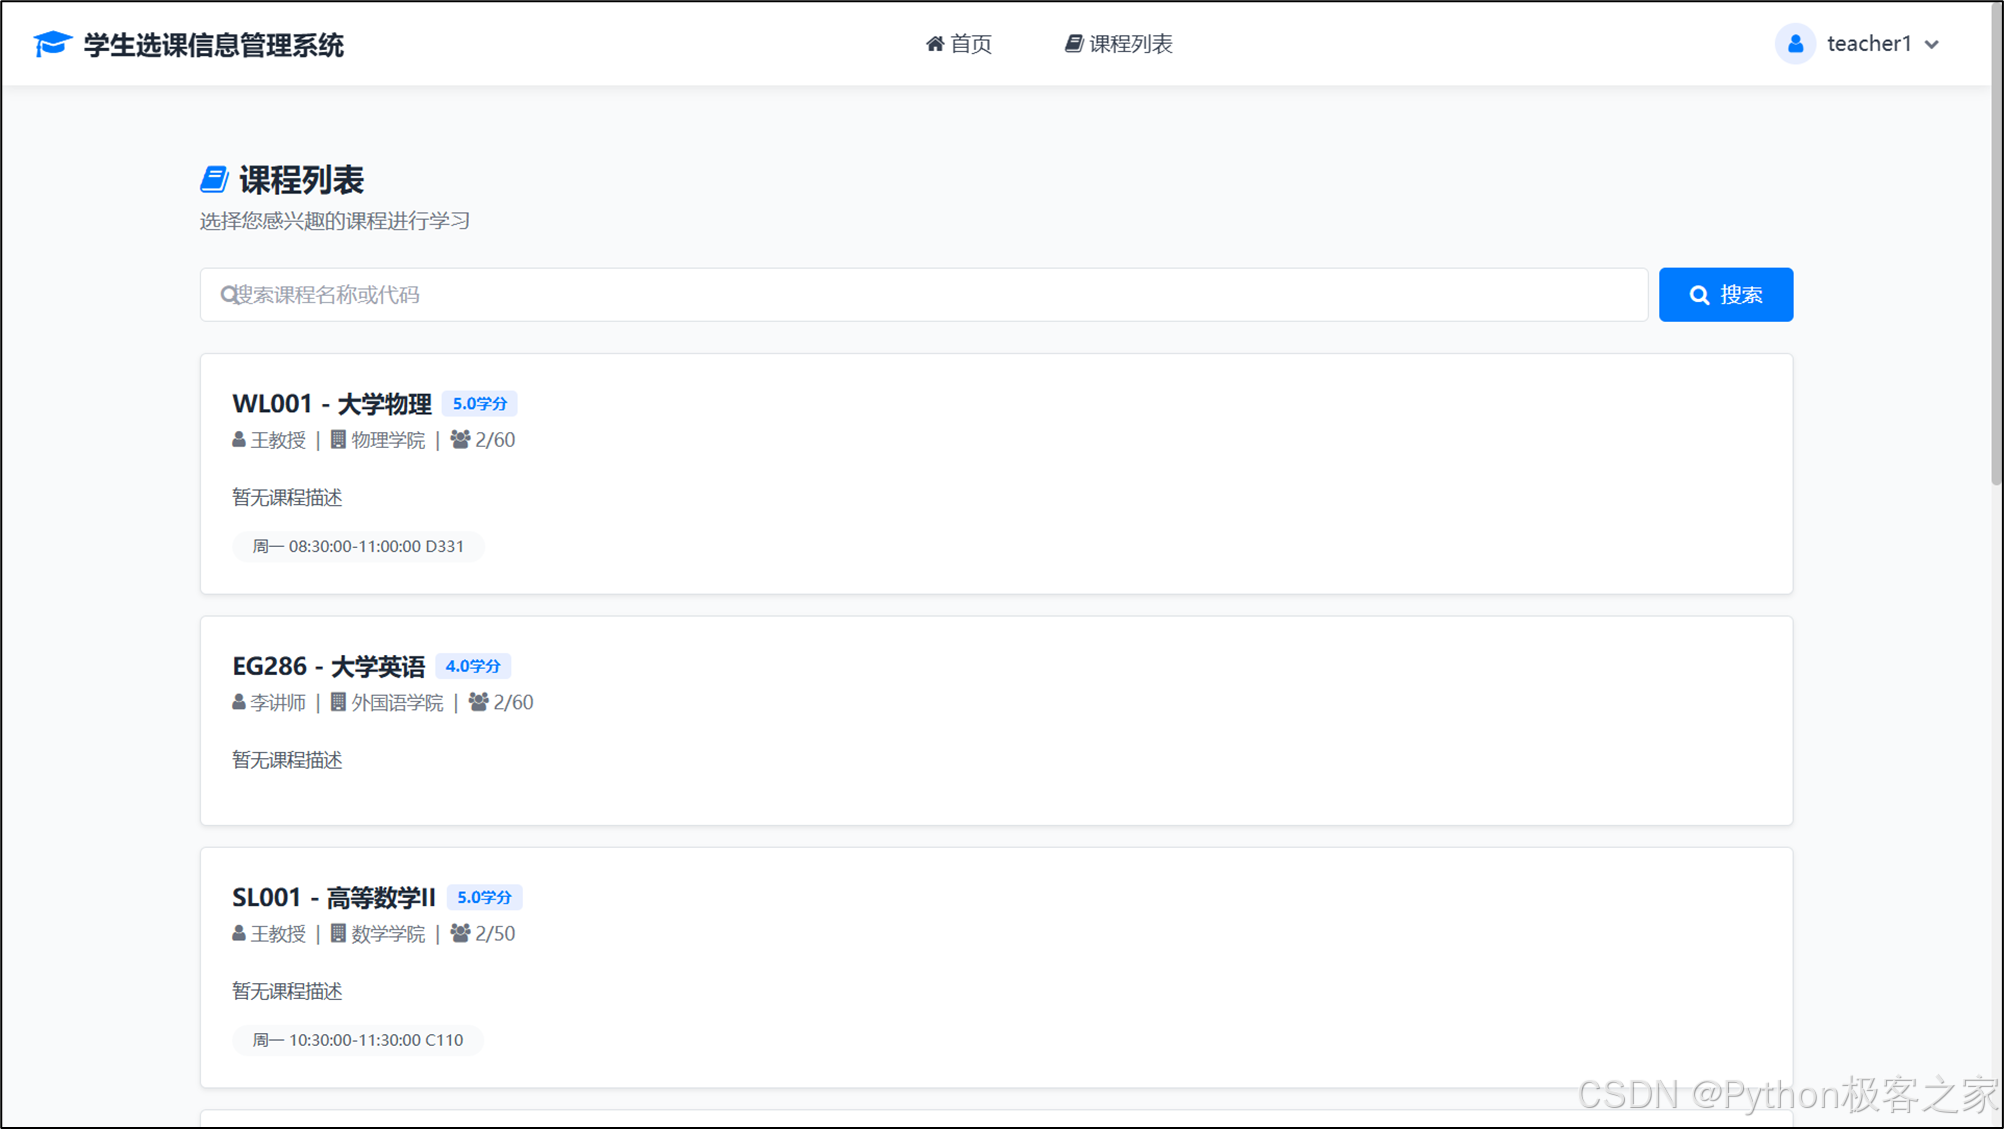Open the EG286 - 大学英语 course title

pyautogui.click(x=328, y=666)
